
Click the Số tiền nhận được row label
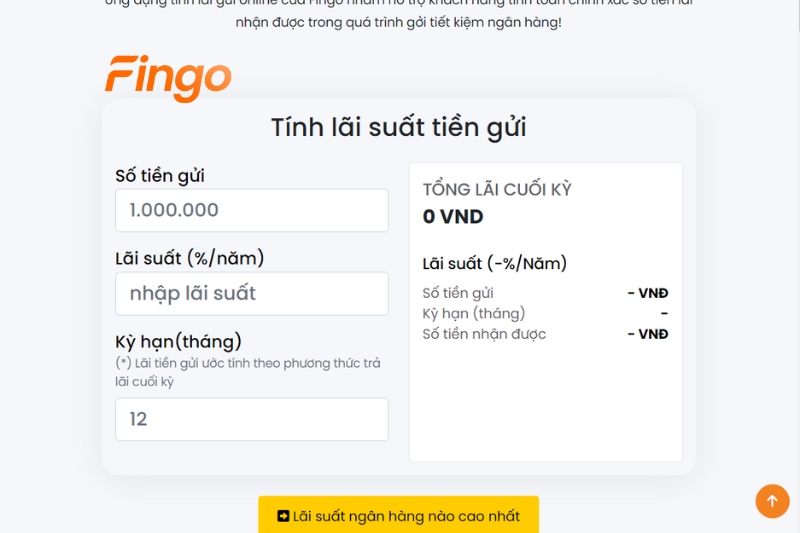[484, 334]
